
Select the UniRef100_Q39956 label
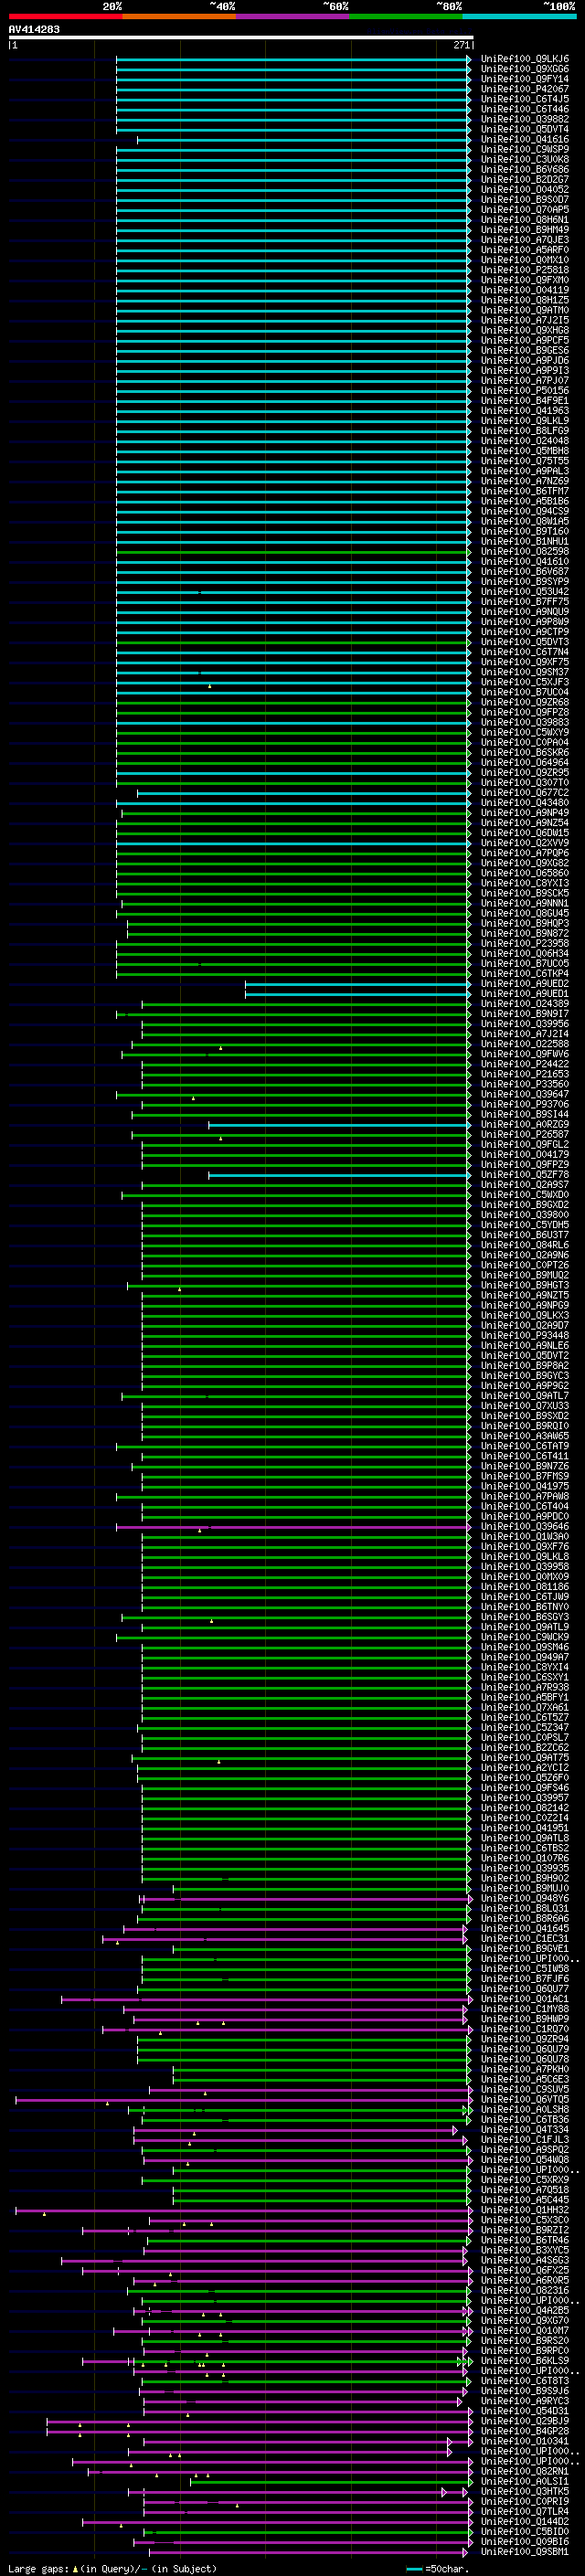click(525, 1024)
